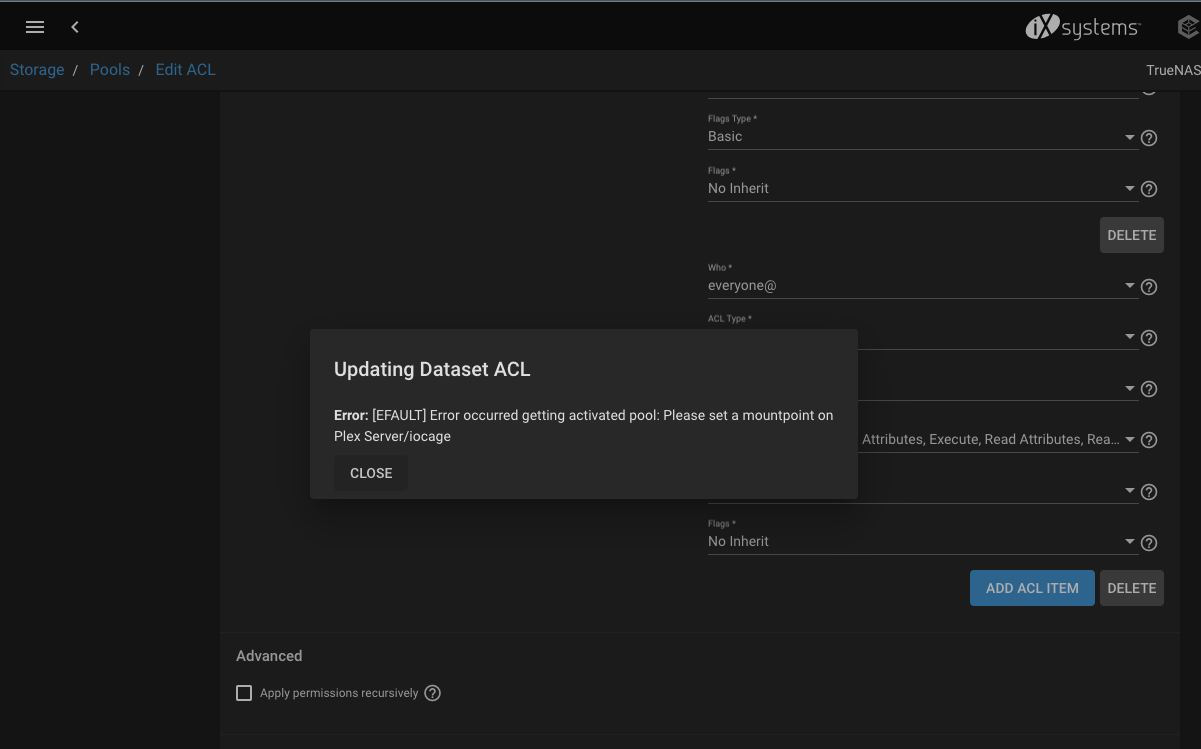This screenshot has width=1201, height=749.
Task: Open help icon beside the everyone@ Who field
Action: 1149,287
